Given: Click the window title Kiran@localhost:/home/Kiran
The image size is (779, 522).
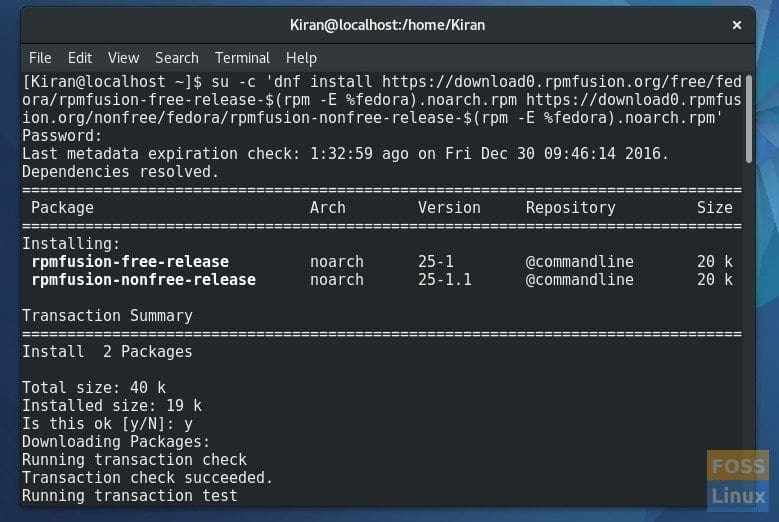Looking at the screenshot, I should click(x=388, y=25).
